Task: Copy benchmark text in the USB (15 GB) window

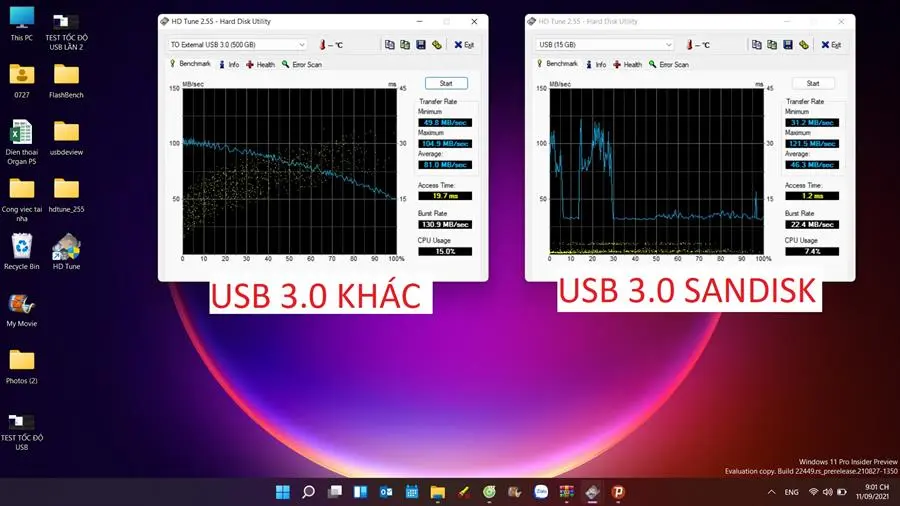Action: [x=757, y=45]
